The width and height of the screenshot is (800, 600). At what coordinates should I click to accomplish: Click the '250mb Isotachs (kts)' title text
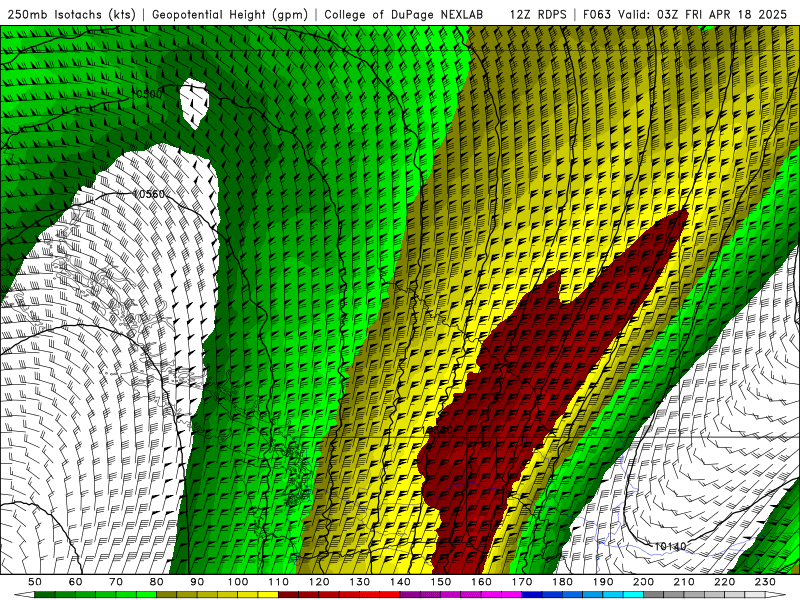pos(71,15)
